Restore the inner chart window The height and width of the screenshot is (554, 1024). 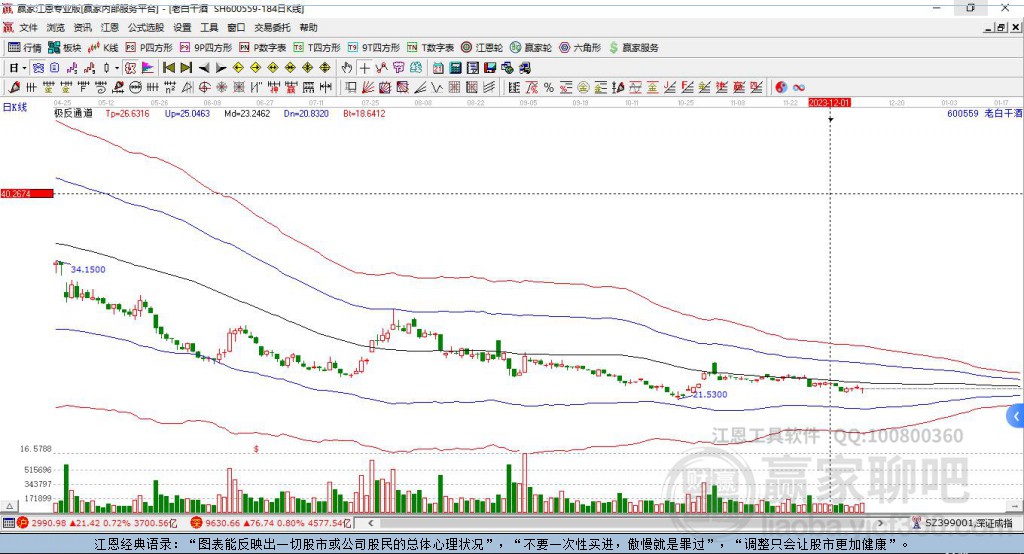tap(1001, 27)
